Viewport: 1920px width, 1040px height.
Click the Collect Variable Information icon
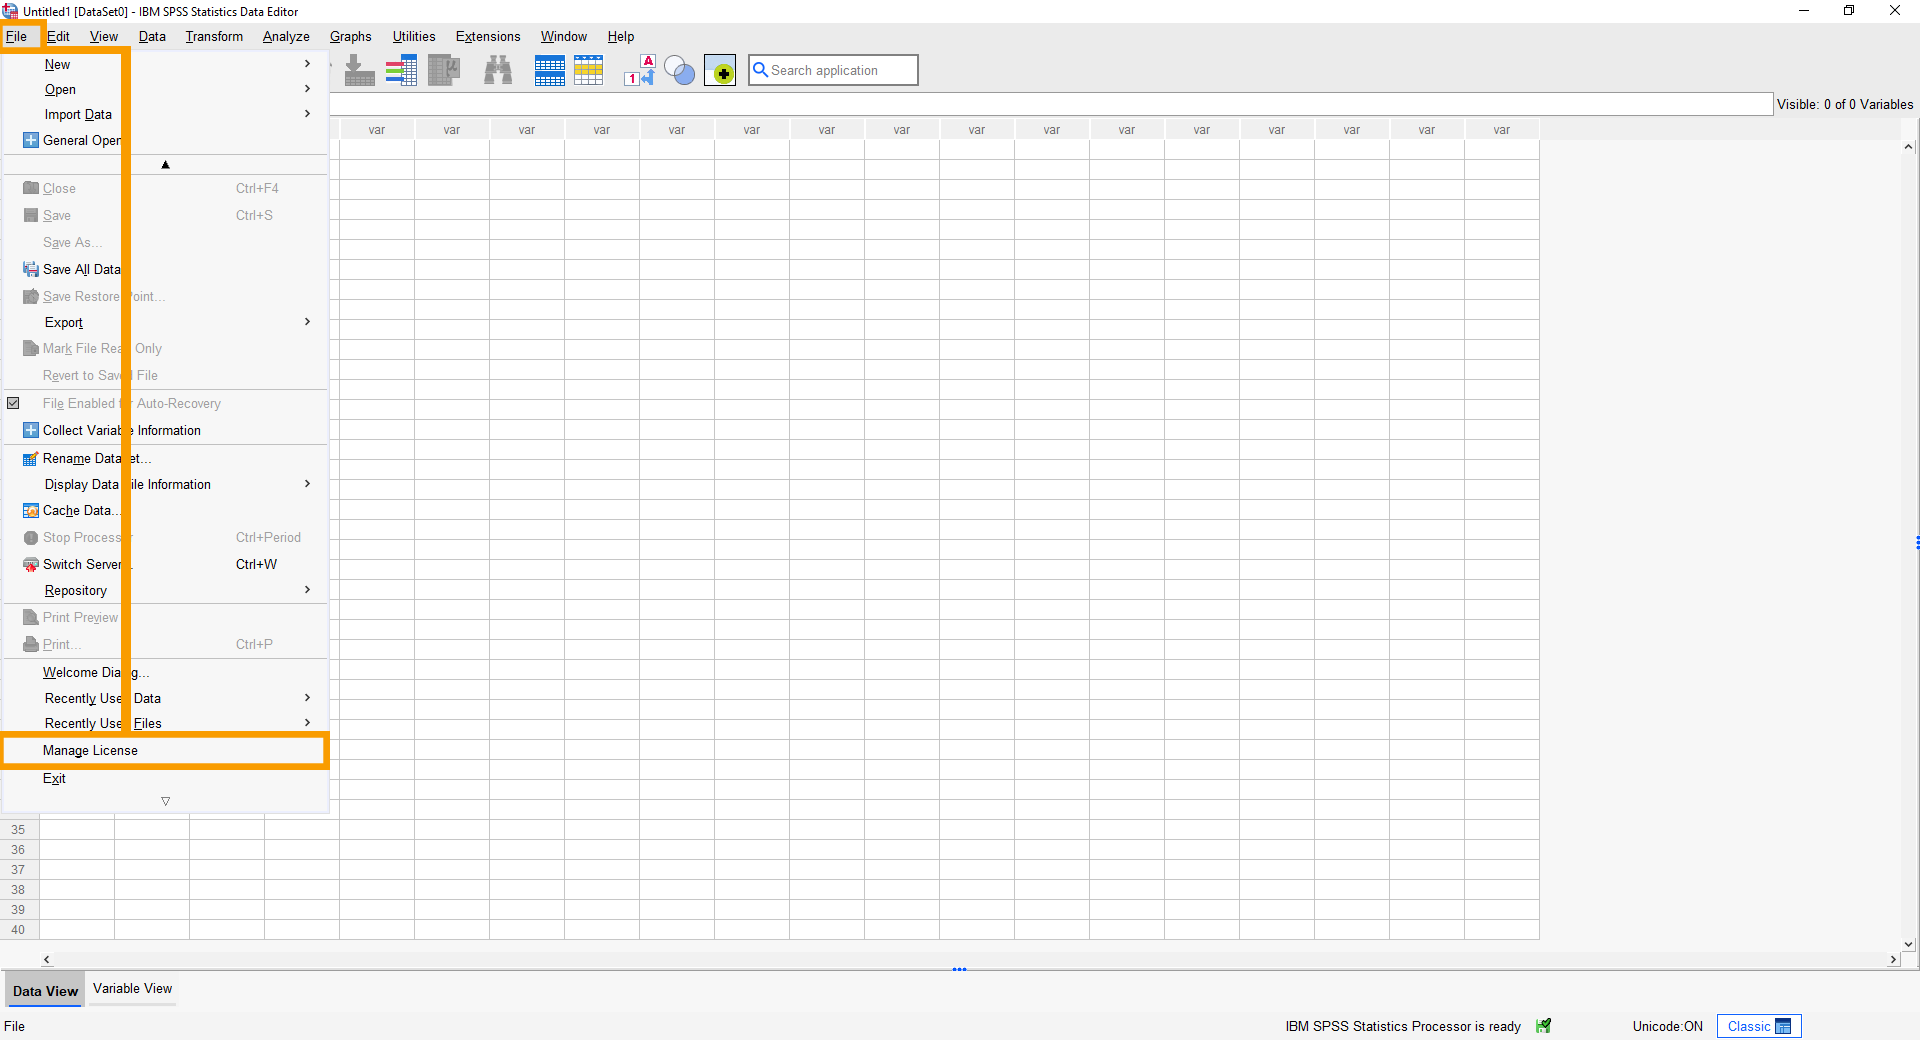tap(31, 430)
